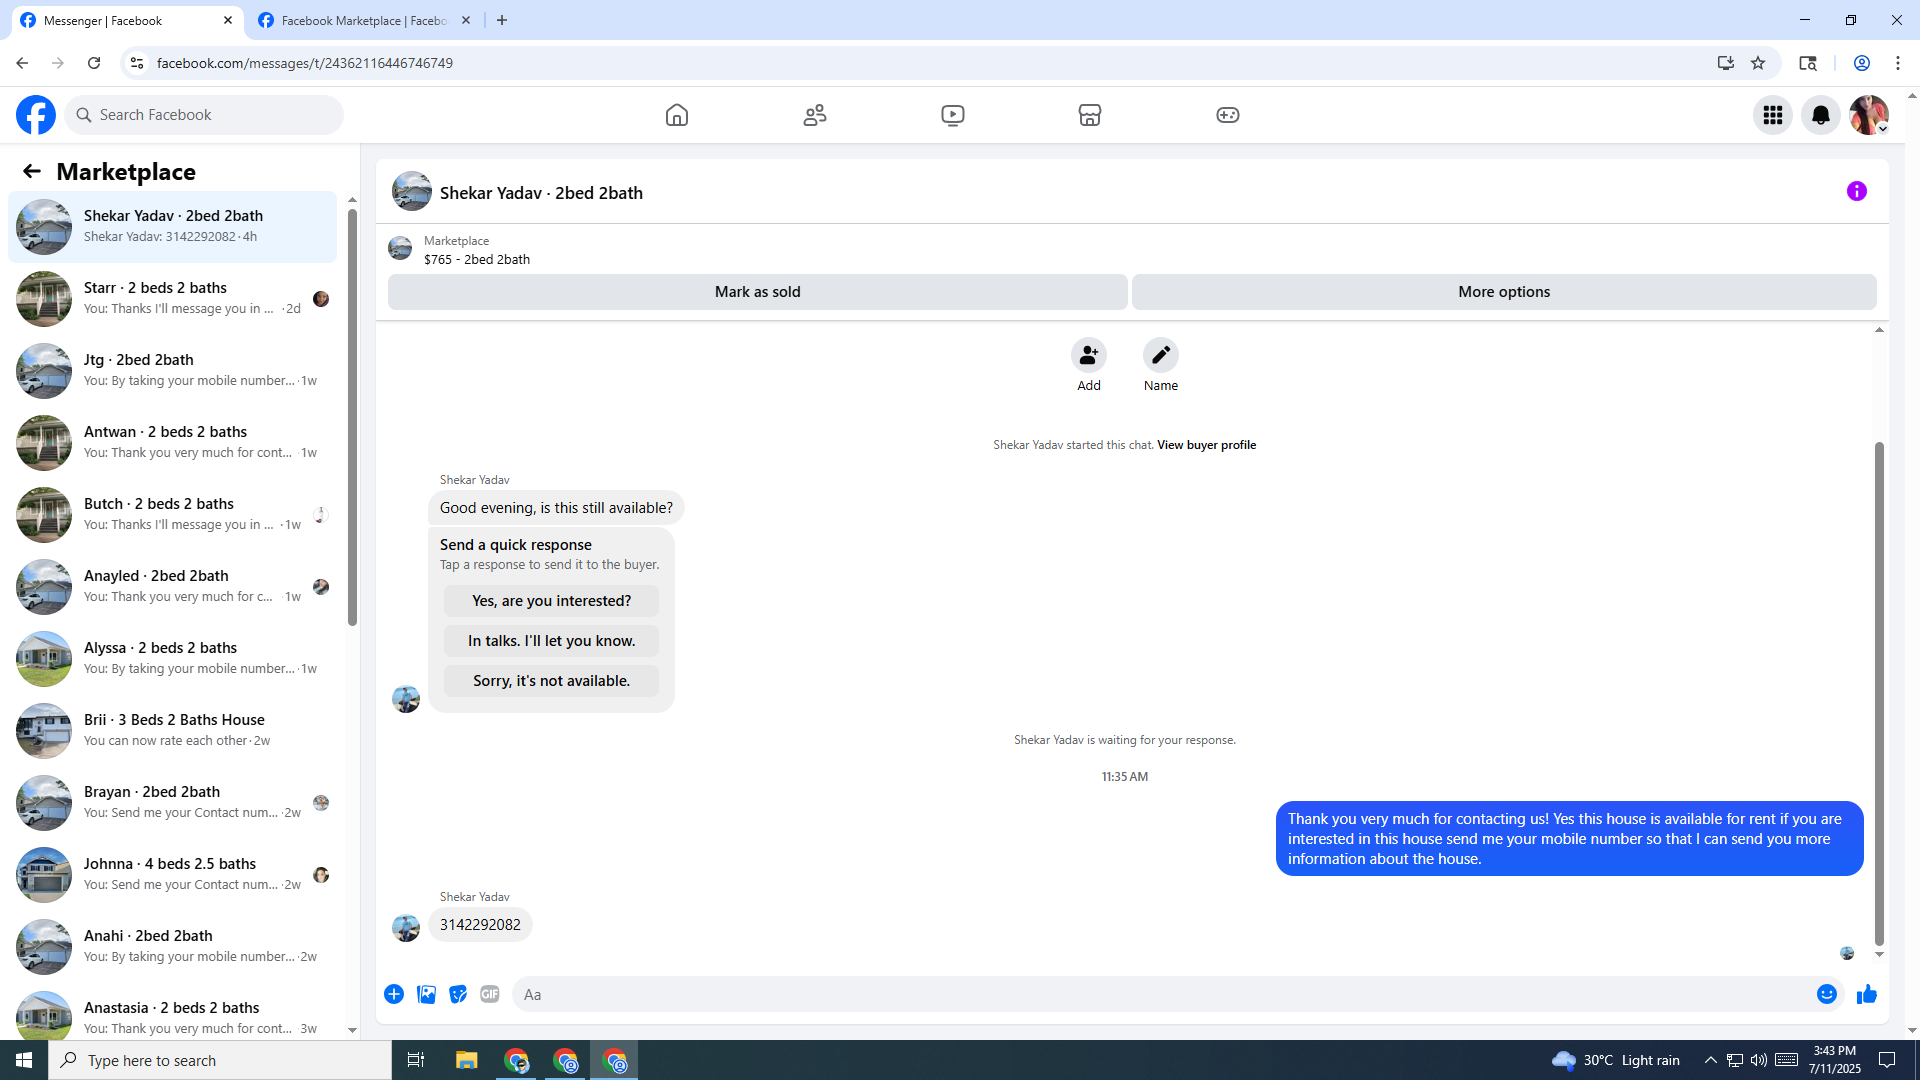Open File Explorer from the taskbar
This screenshot has height=1080, width=1920.
(466, 1060)
